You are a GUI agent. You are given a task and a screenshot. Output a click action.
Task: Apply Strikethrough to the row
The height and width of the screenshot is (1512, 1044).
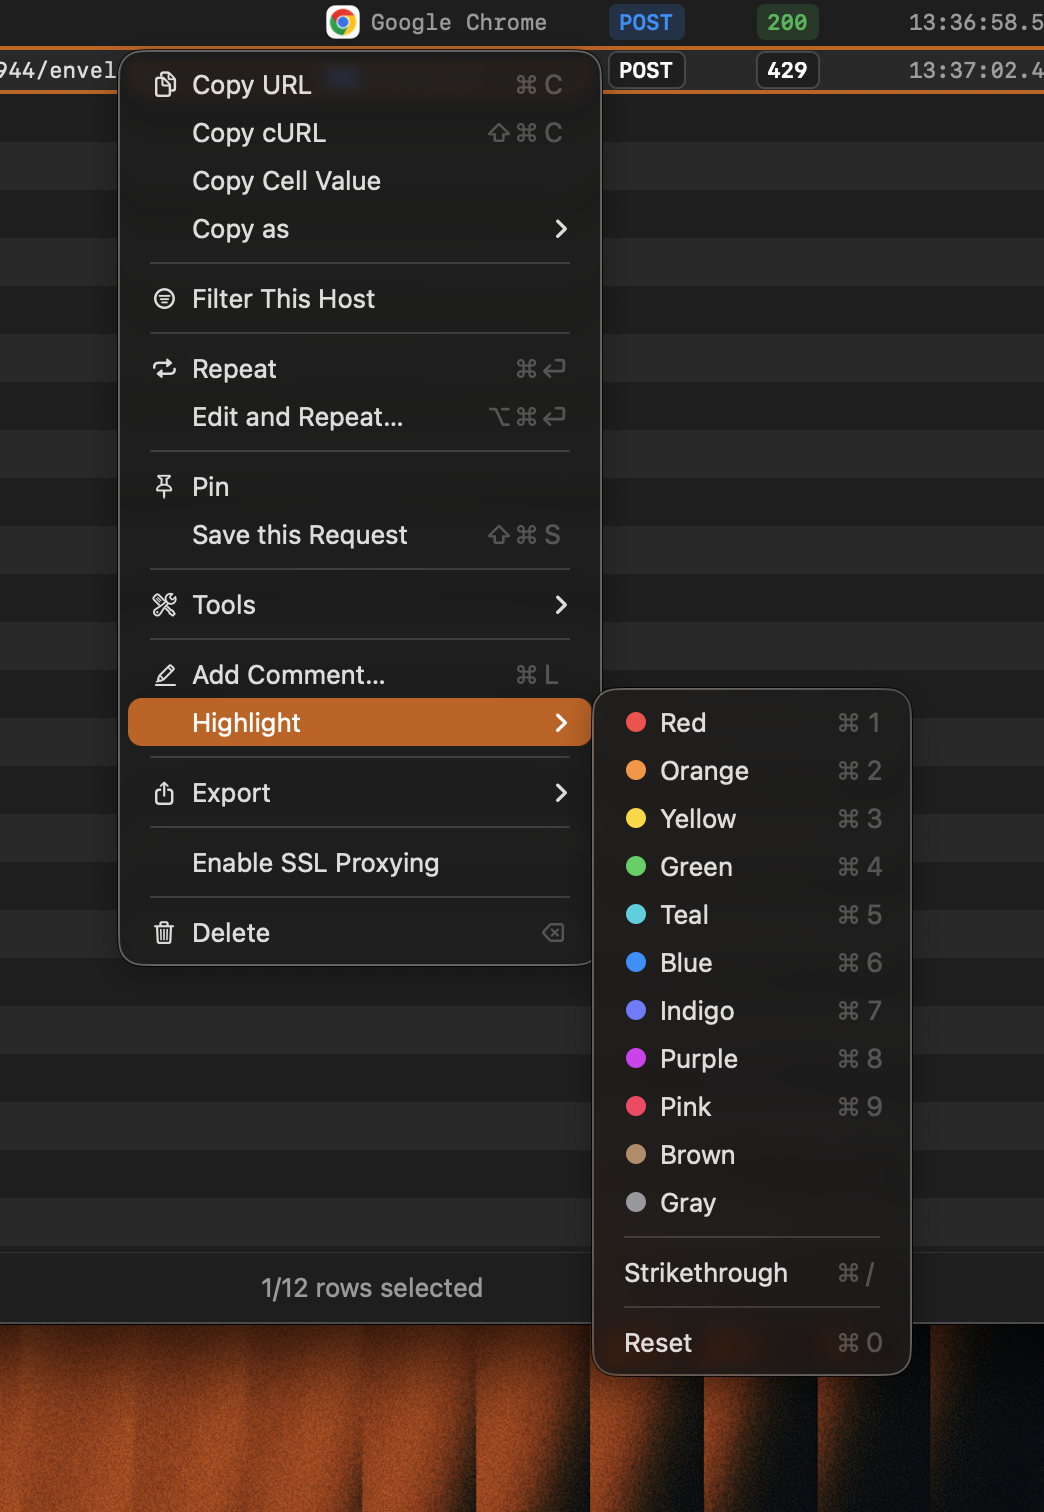(752, 1273)
